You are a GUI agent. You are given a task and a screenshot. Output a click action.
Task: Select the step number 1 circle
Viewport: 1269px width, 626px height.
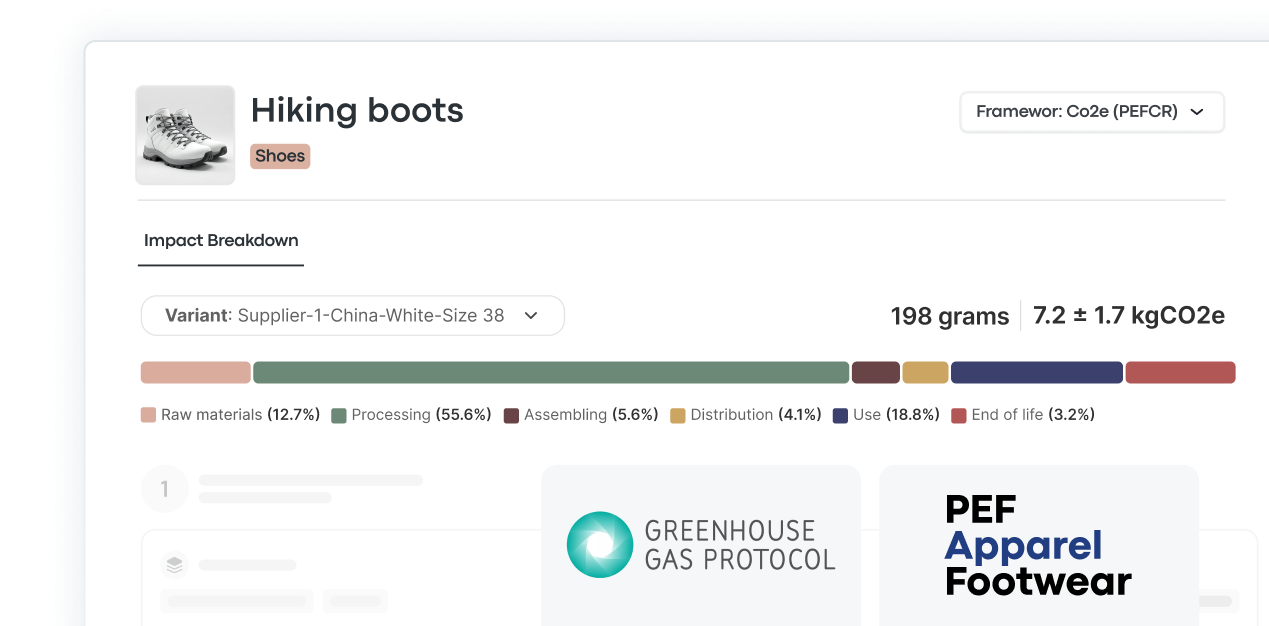(165, 489)
